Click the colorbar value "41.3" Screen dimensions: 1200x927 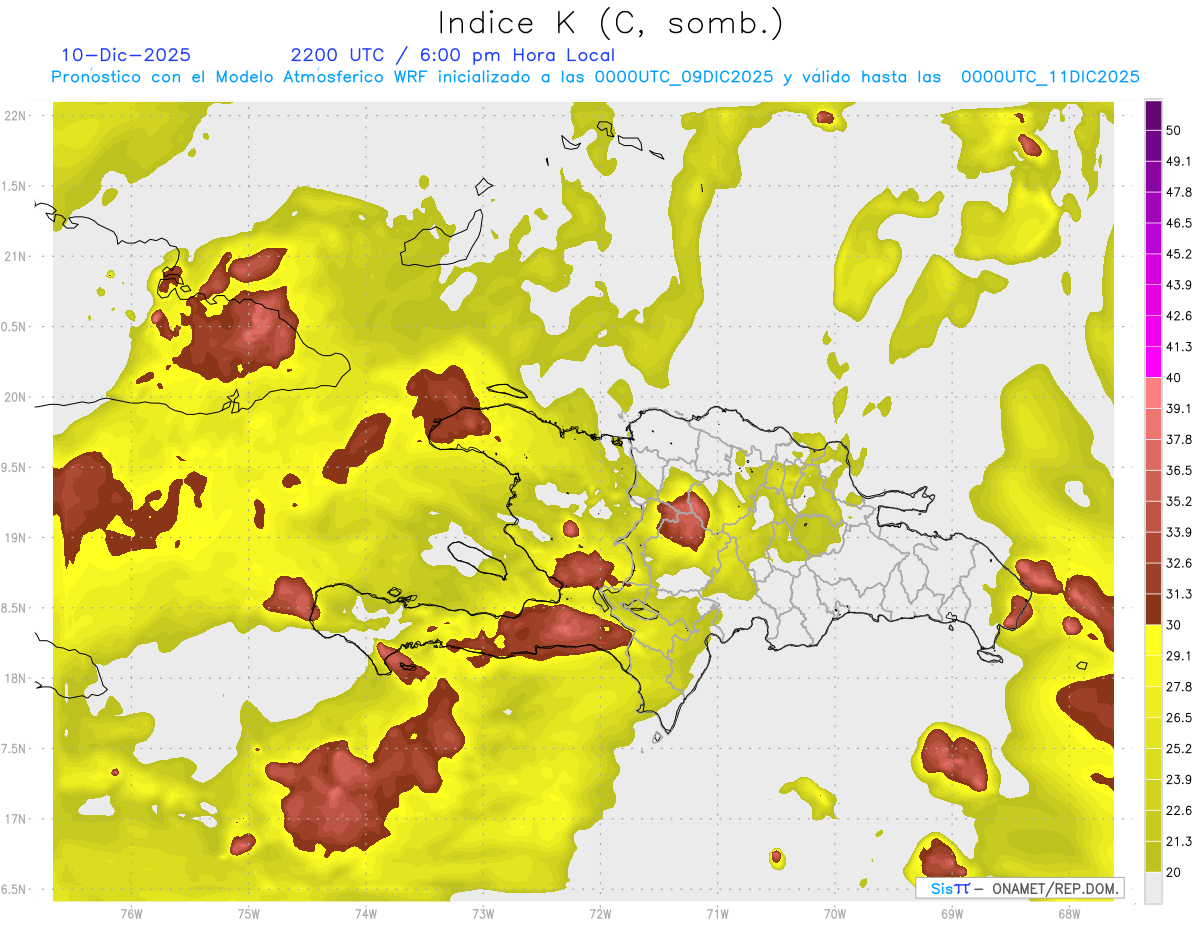coord(1179,347)
